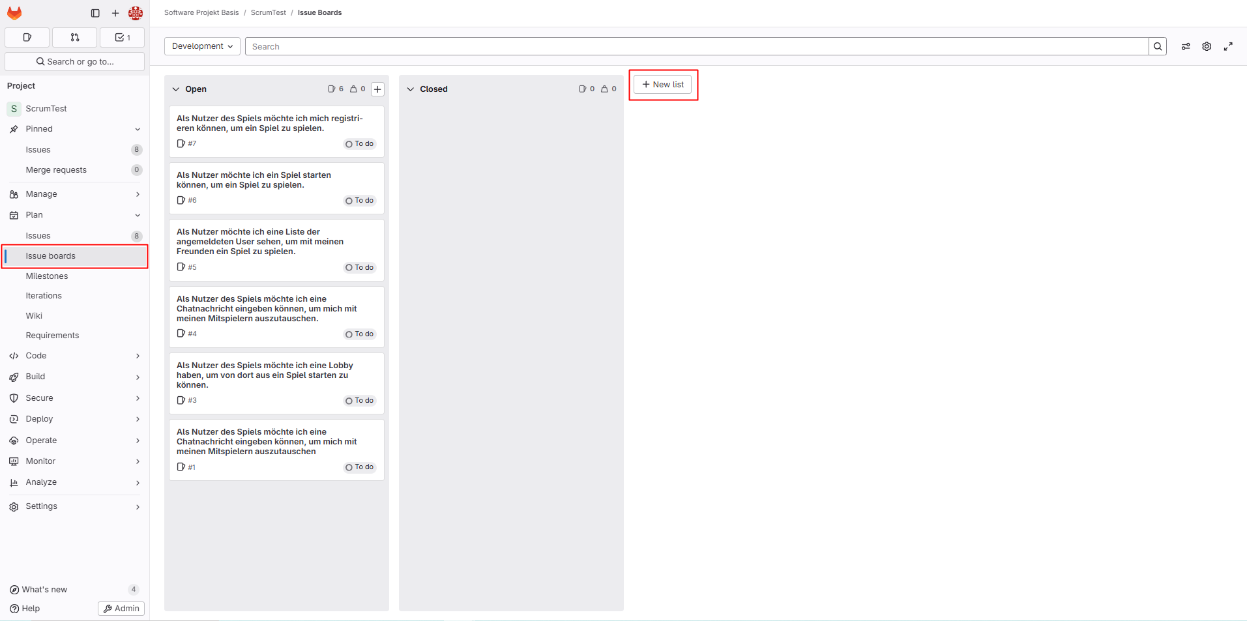Toggle the sidebar collapse icon
The width and height of the screenshot is (1247, 621).
[95, 13]
